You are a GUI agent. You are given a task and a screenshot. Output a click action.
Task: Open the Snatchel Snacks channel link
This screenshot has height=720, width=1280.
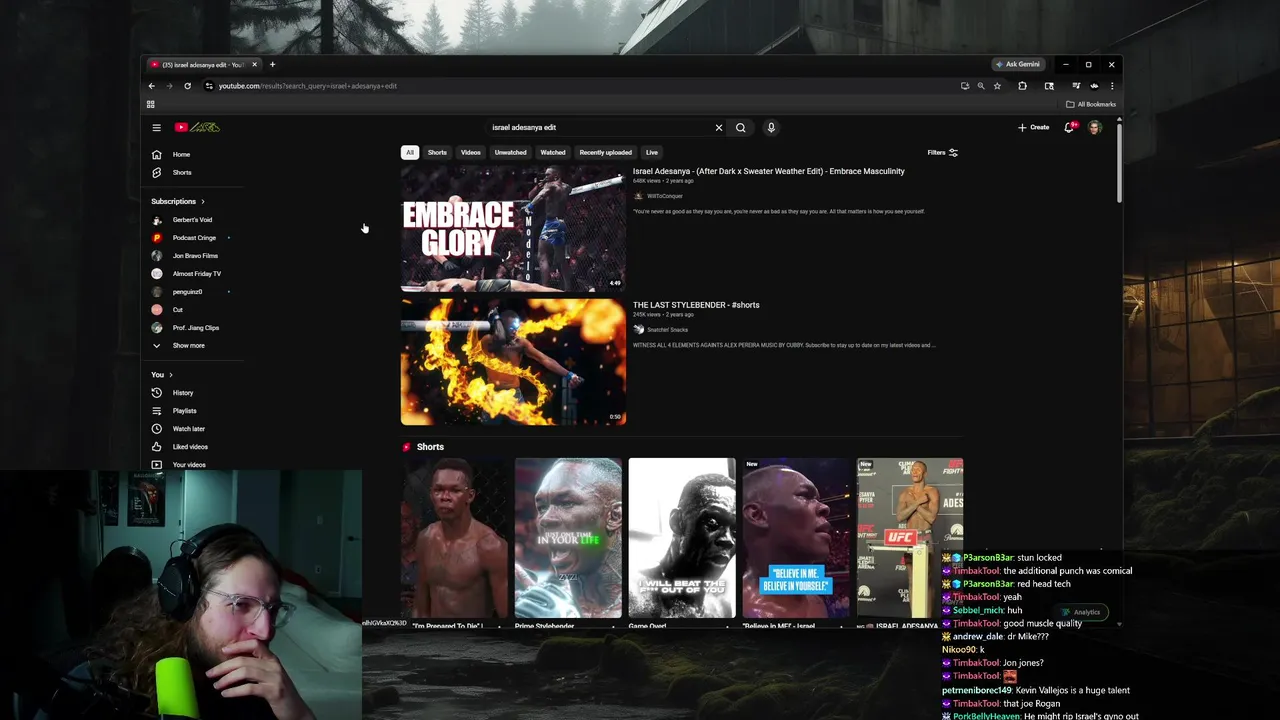[667, 330]
